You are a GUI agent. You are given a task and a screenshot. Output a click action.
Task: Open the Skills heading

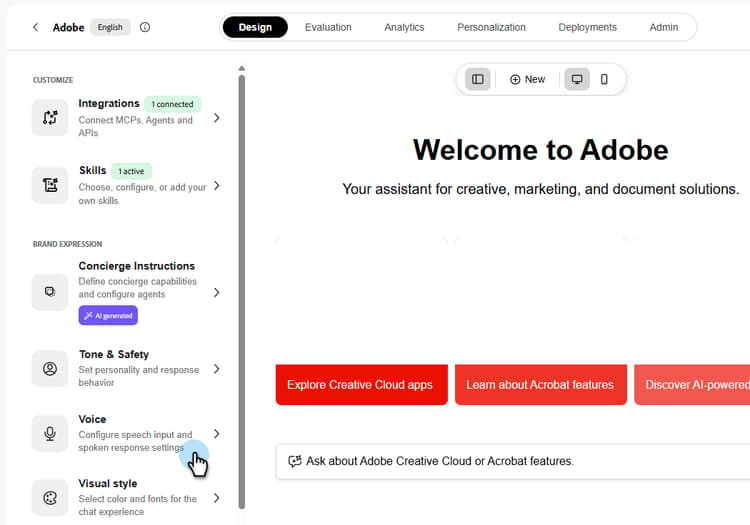(x=93, y=170)
